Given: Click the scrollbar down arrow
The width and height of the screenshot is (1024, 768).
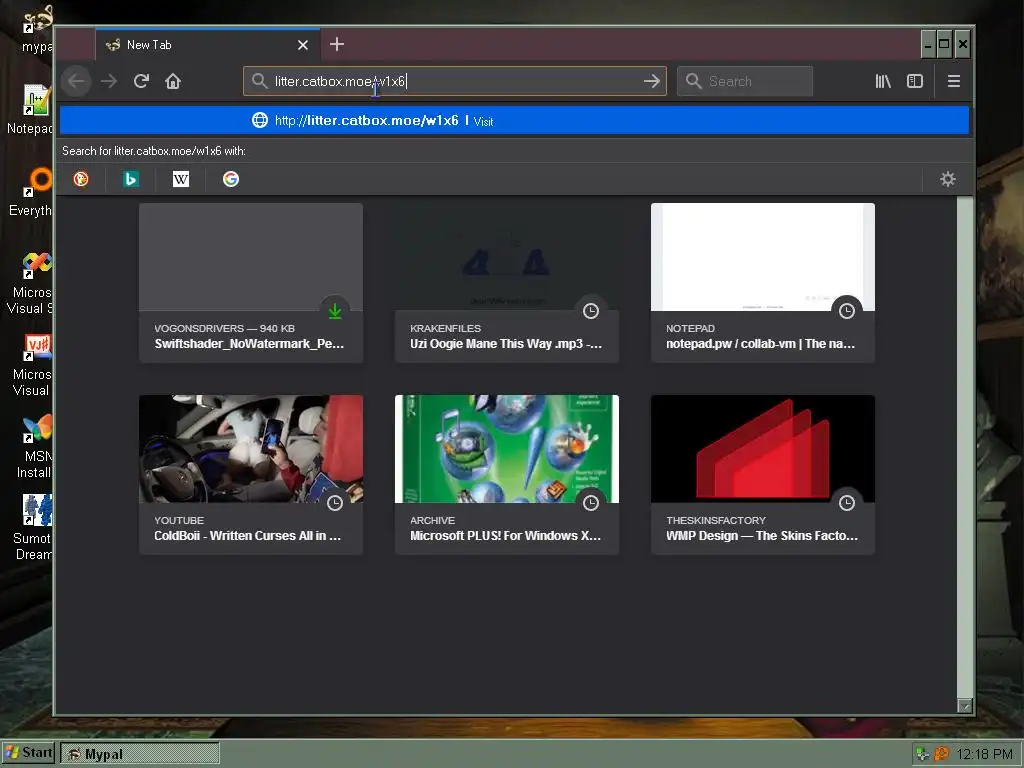Looking at the screenshot, I should click(965, 706).
